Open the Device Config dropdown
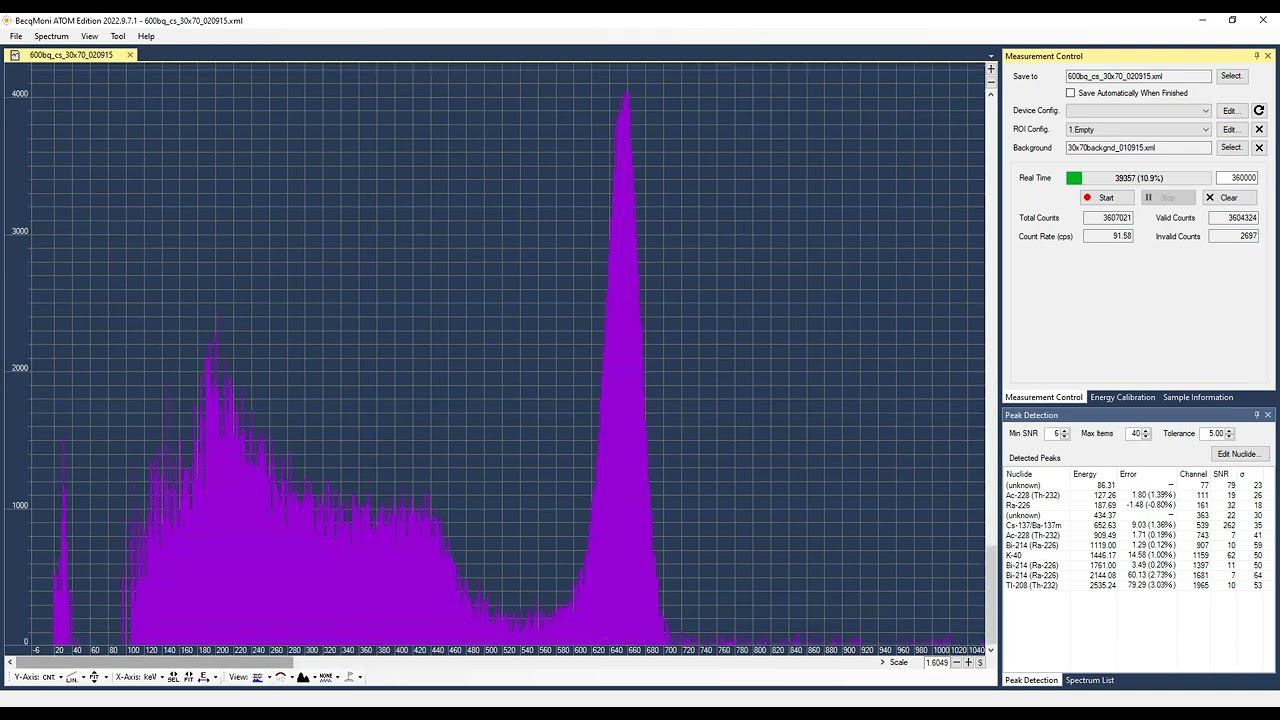The width and height of the screenshot is (1280, 720). tap(1138, 111)
